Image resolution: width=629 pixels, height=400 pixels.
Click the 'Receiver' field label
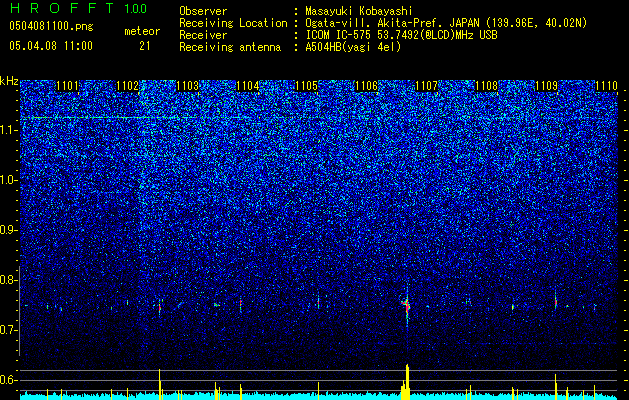(203, 35)
